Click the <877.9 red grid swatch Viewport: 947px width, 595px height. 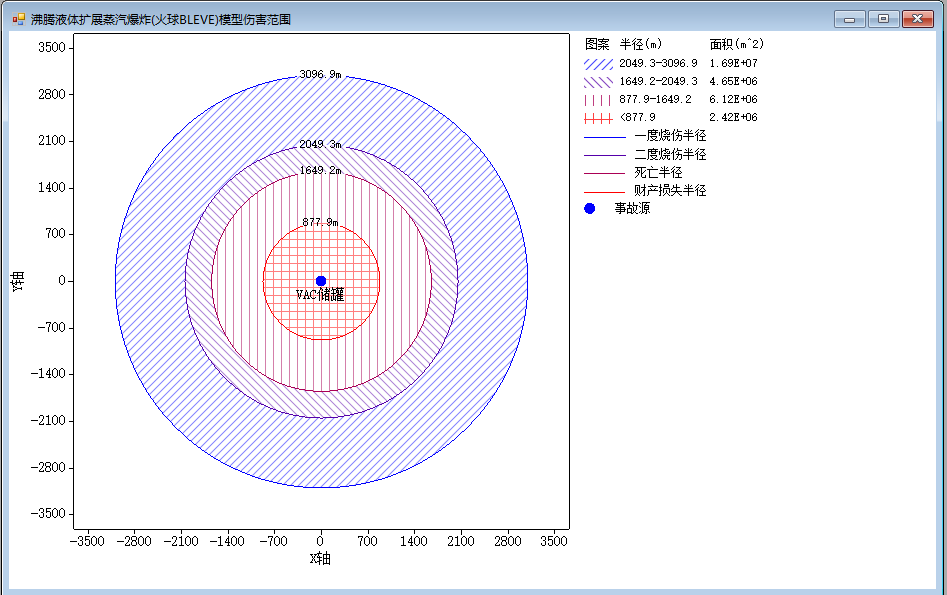pos(599,118)
